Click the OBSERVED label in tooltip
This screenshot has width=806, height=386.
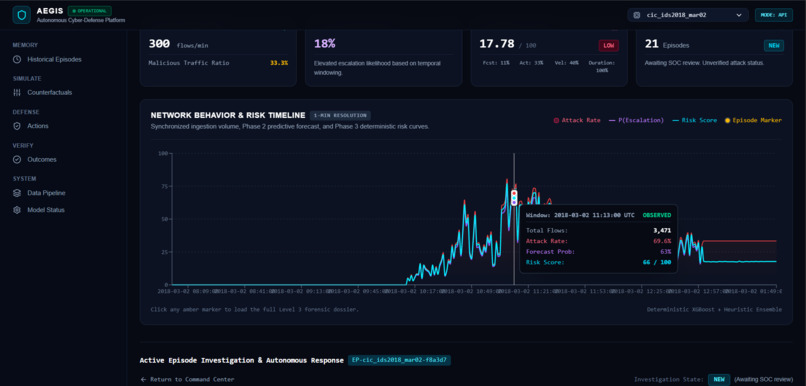pyautogui.click(x=657, y=215)
